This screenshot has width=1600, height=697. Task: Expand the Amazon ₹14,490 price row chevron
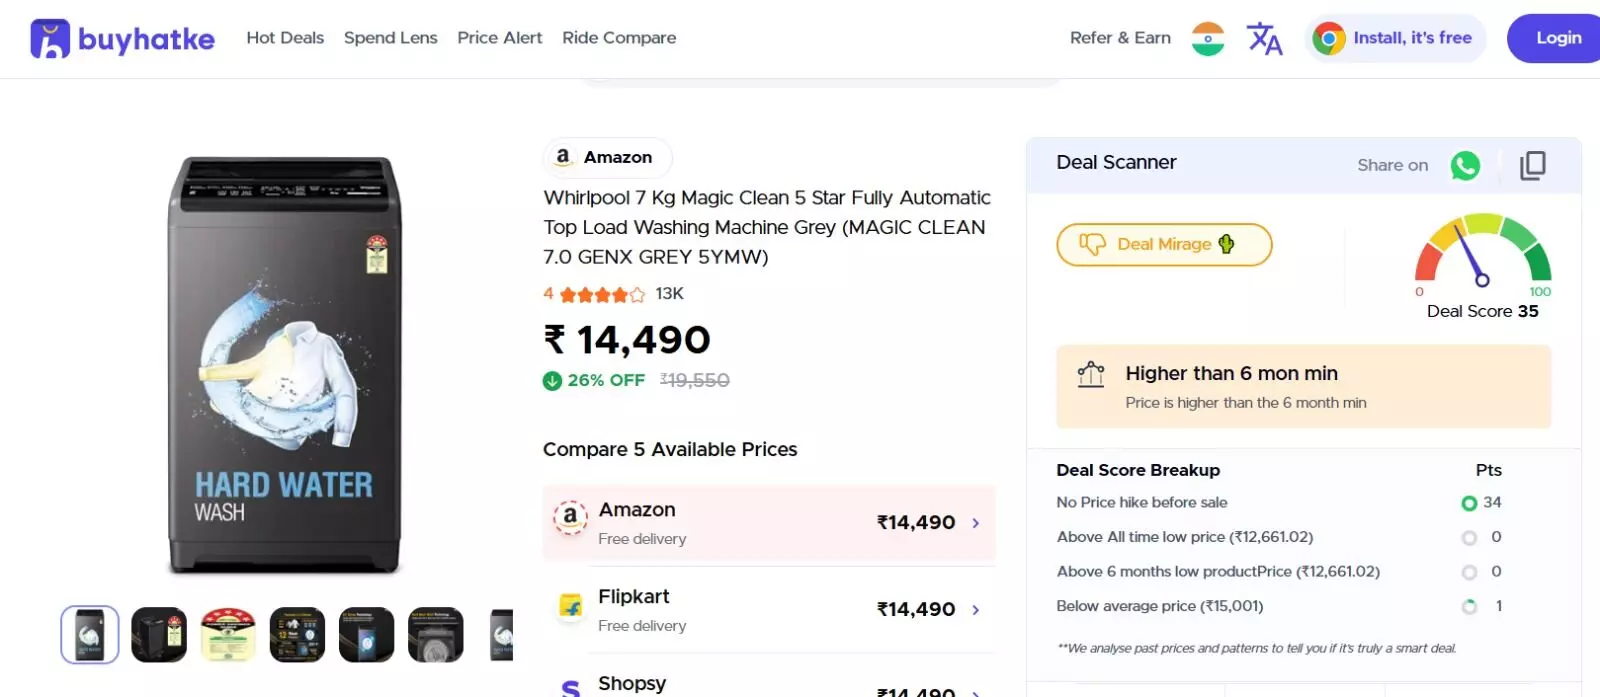[x=976, y=523]
